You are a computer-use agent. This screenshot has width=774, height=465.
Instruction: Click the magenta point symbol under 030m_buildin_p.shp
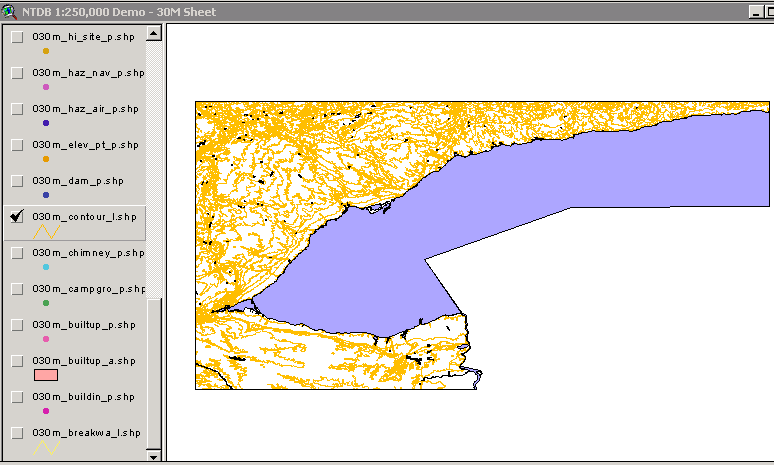point(46,411)
